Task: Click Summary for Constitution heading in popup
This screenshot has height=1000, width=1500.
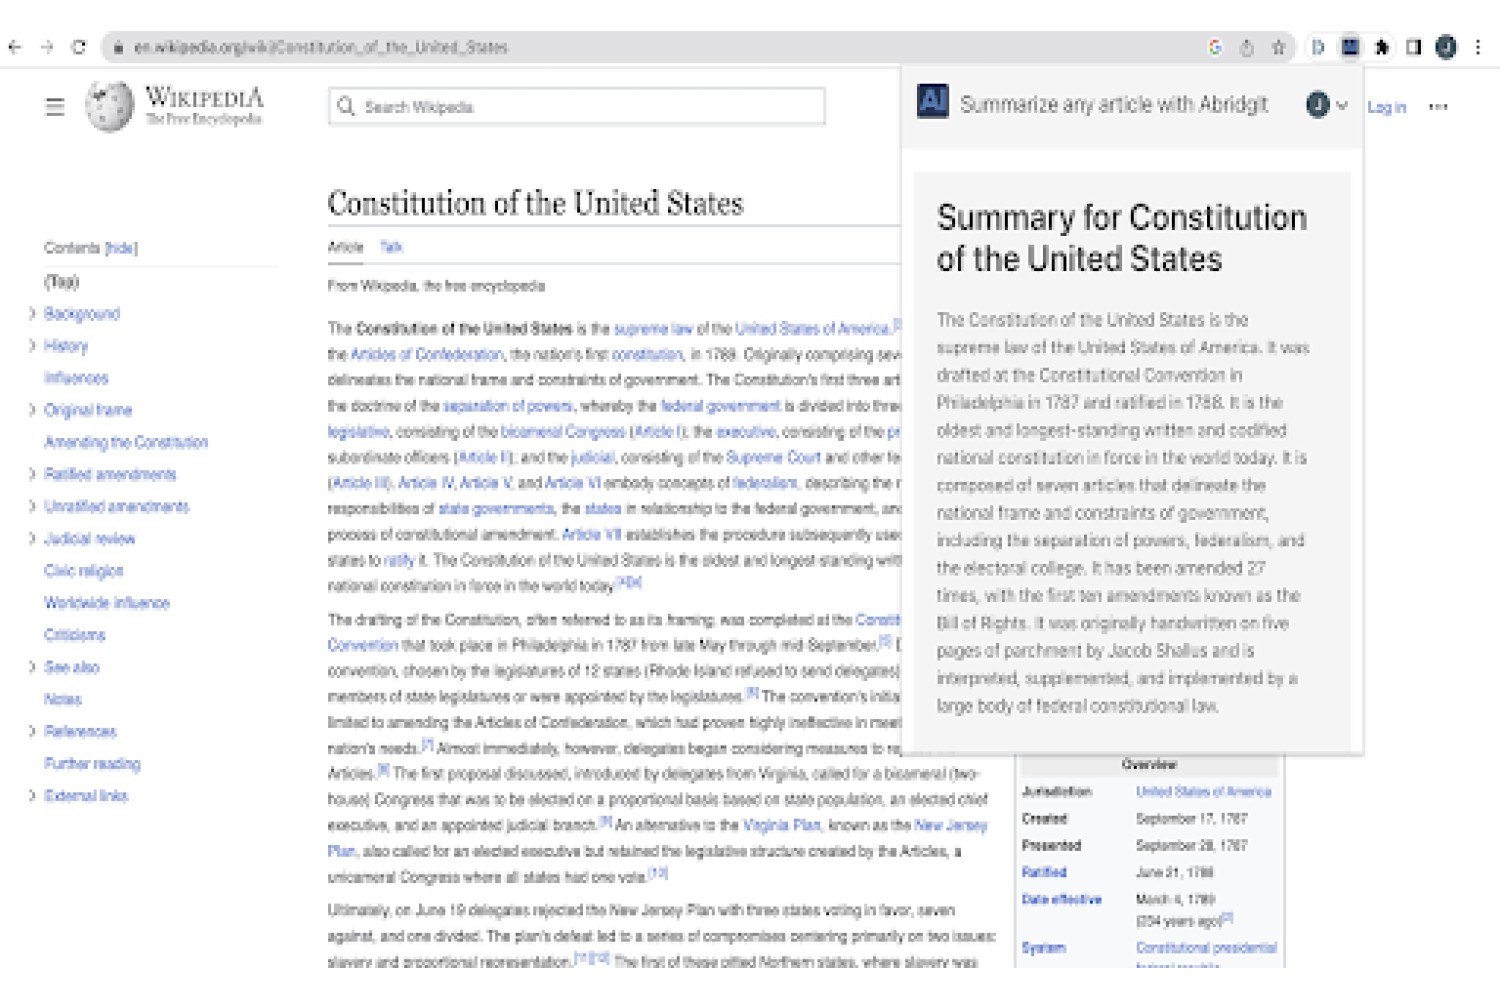Action: click(x=1122, y=238)
